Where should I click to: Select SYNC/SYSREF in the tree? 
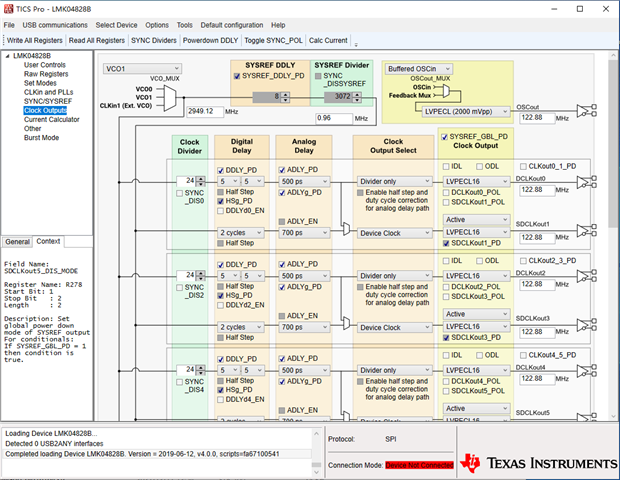pos(48,101)
